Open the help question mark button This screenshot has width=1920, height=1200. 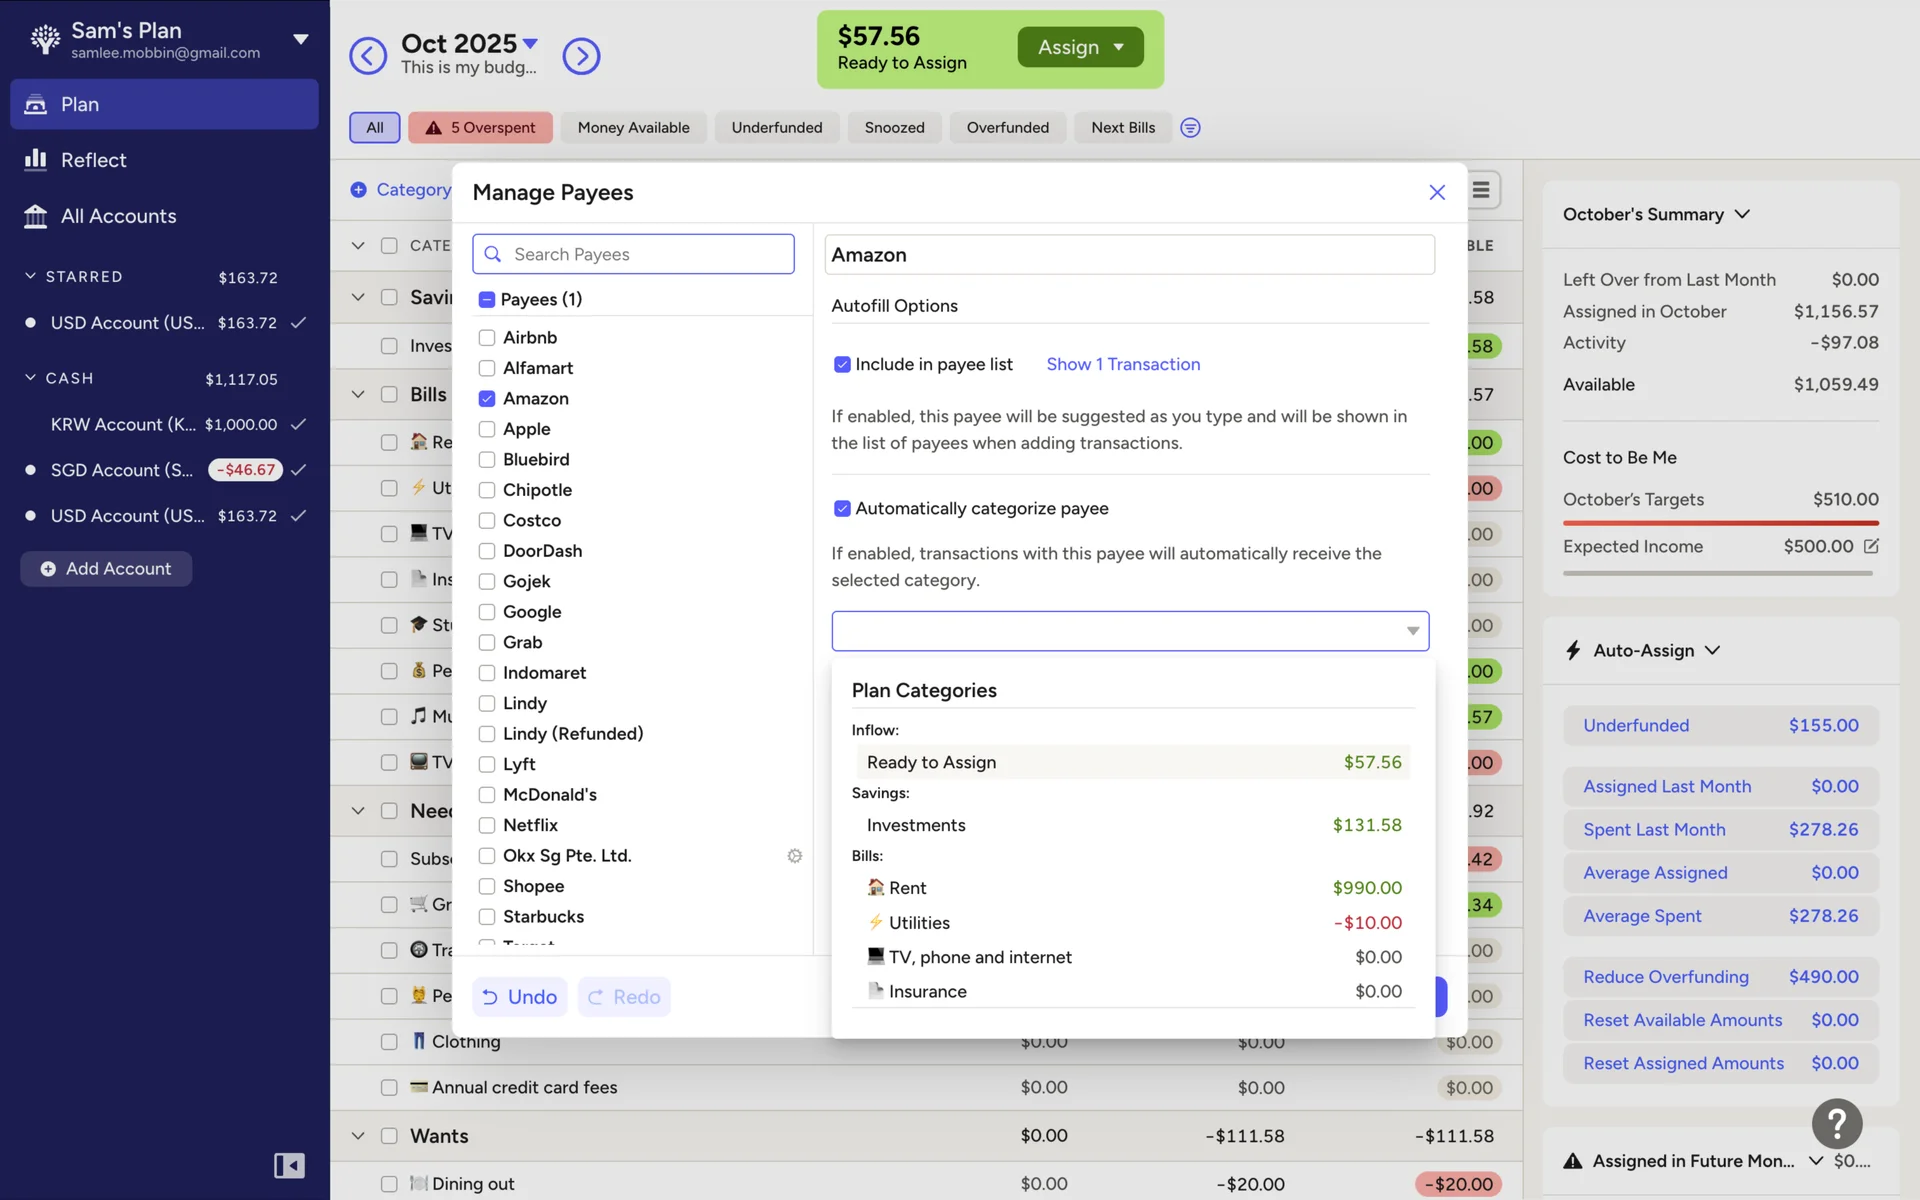1836,1124
